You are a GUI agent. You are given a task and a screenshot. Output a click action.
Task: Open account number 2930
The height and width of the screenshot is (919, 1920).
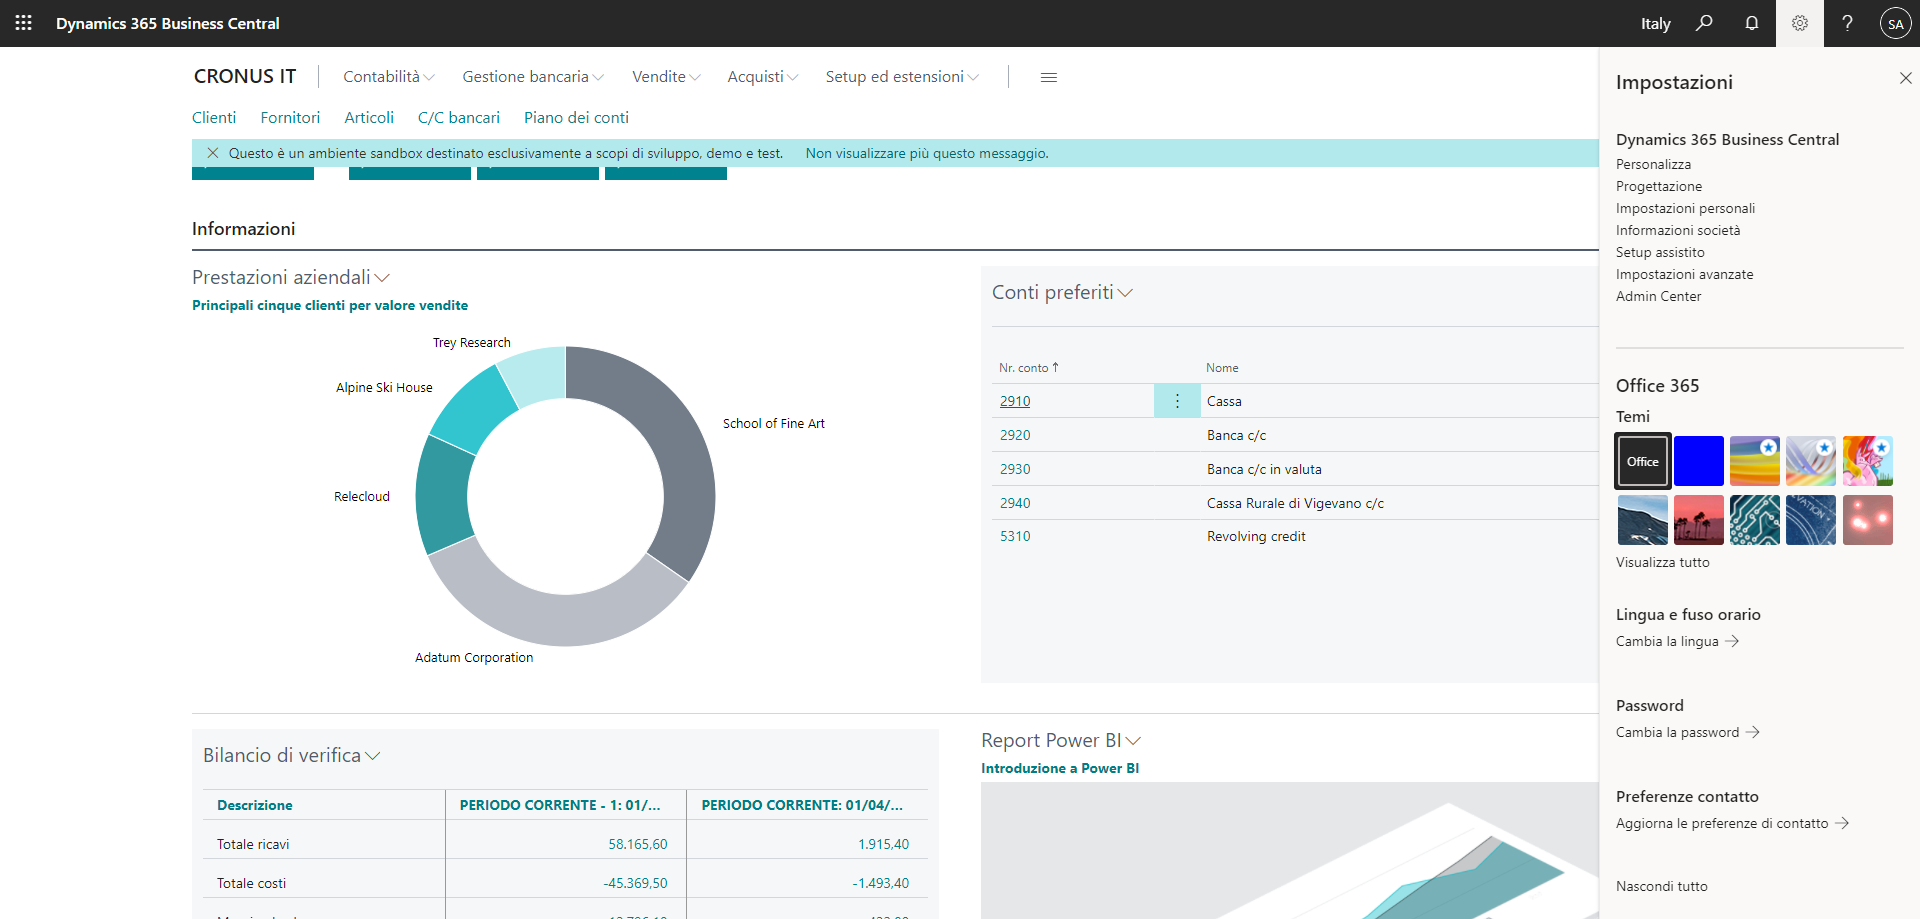[1015, 469]
